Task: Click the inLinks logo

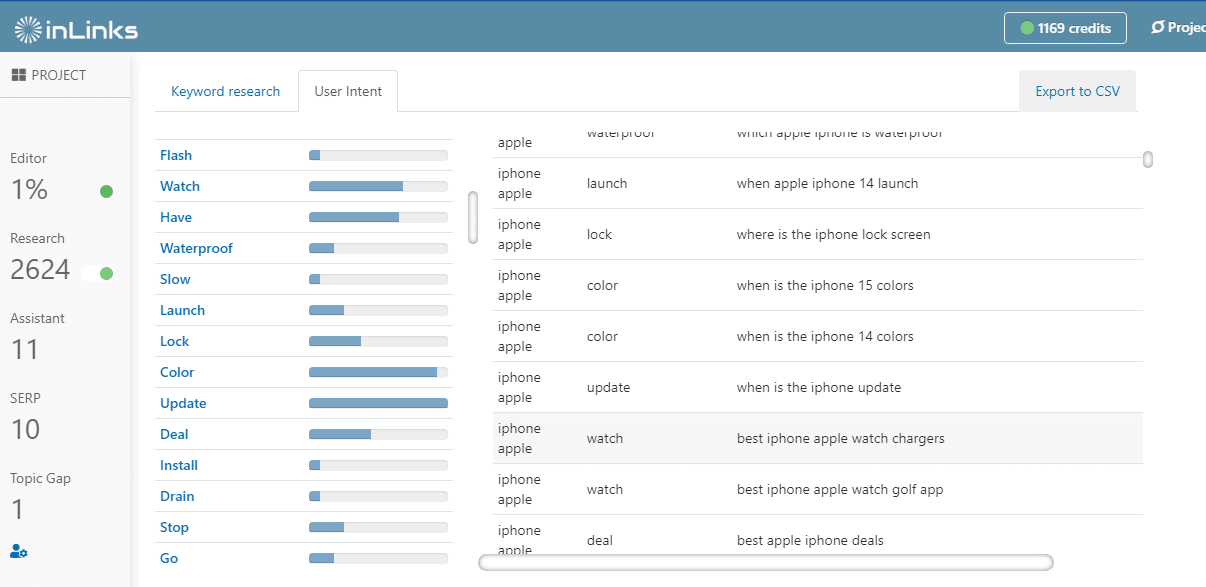Action: point(76,30)
